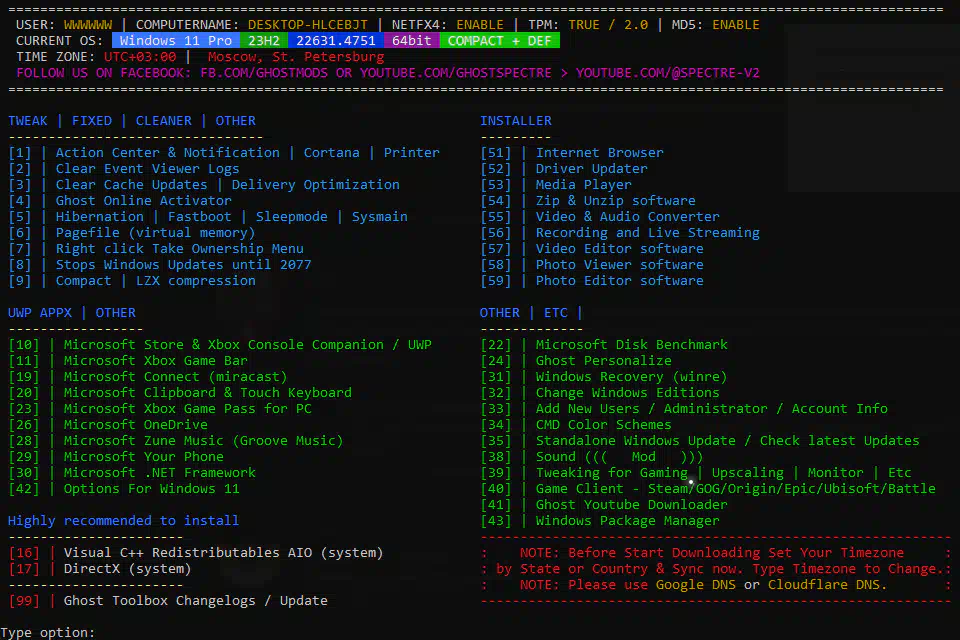
Task: Click the 'COMPACT + DEF' green badge
Action: point(500,40)
